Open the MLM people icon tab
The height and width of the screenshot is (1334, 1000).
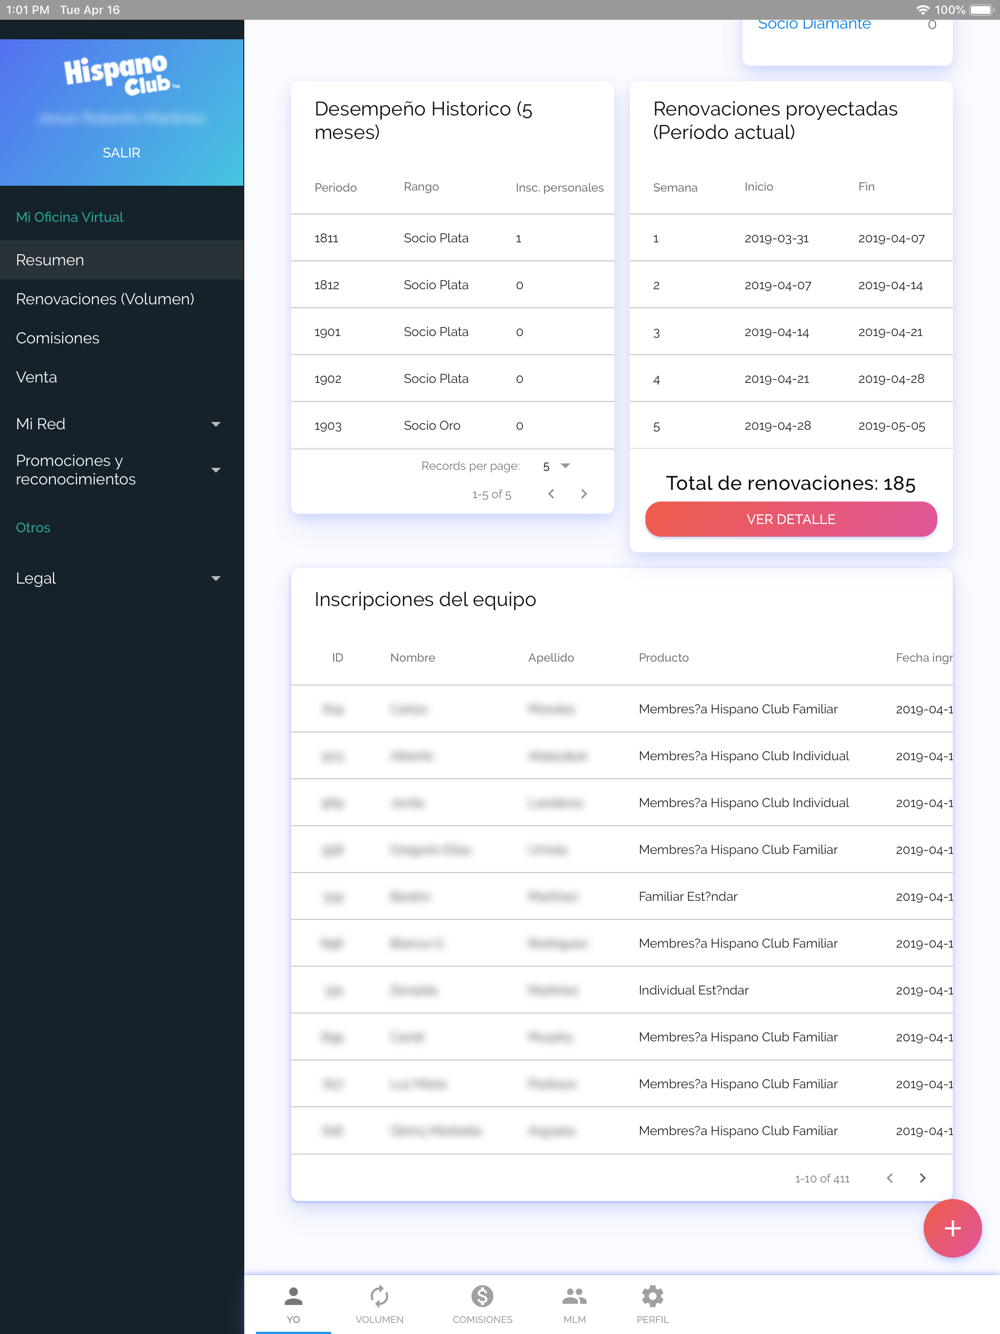click(x=574, y=1304)
